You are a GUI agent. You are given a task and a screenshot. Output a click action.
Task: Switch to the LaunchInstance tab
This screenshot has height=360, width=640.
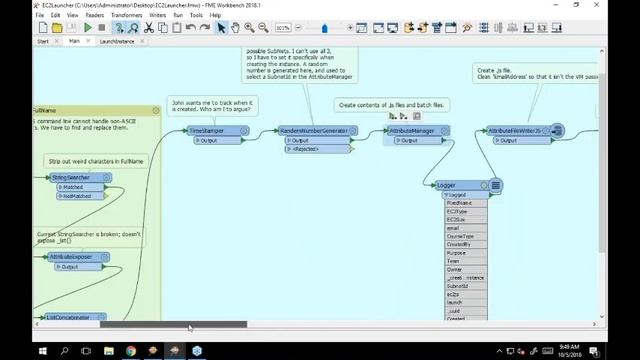(x=117, y=41)
